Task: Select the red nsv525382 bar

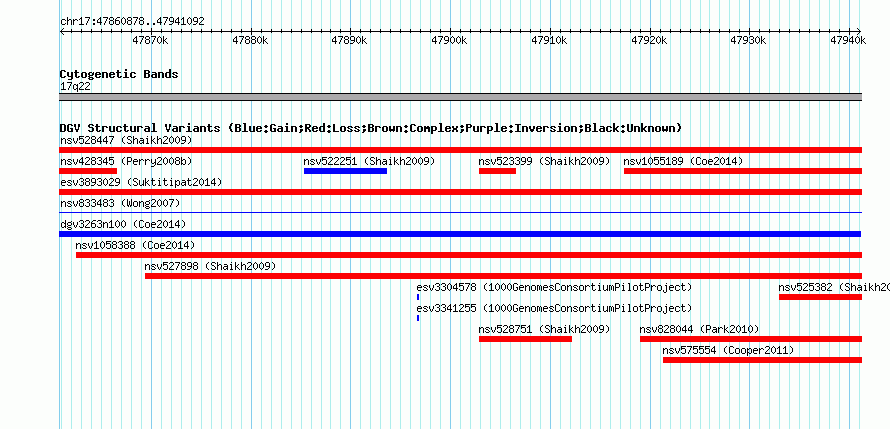Action: pos(821,297)
